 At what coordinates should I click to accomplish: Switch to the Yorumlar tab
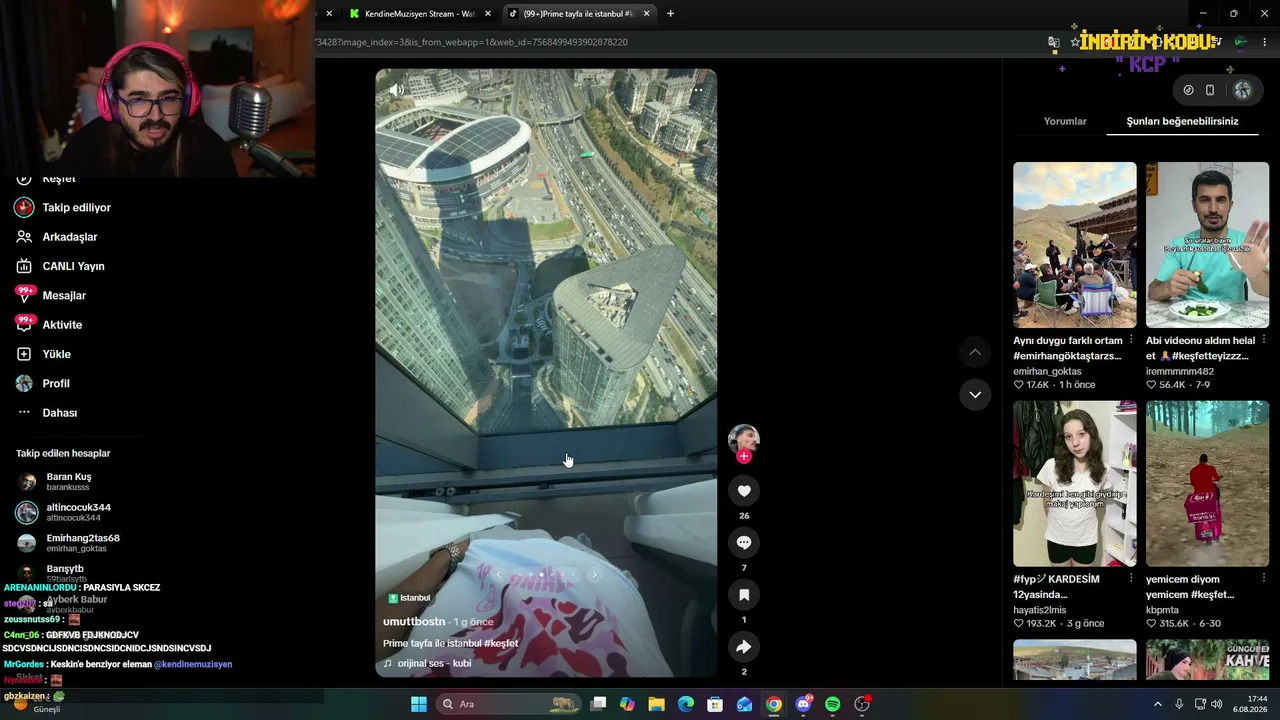click(1065, 121)
